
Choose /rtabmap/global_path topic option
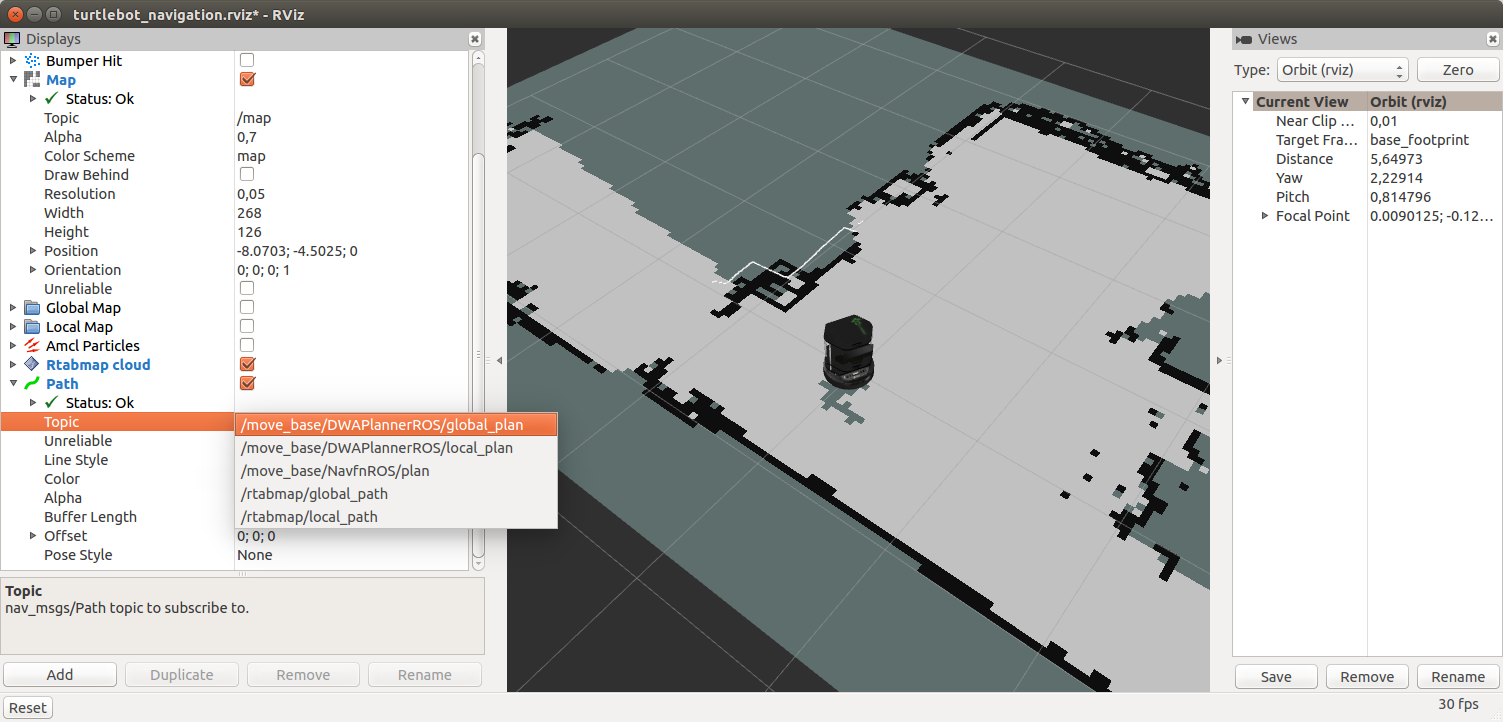(x=314, y=494)
